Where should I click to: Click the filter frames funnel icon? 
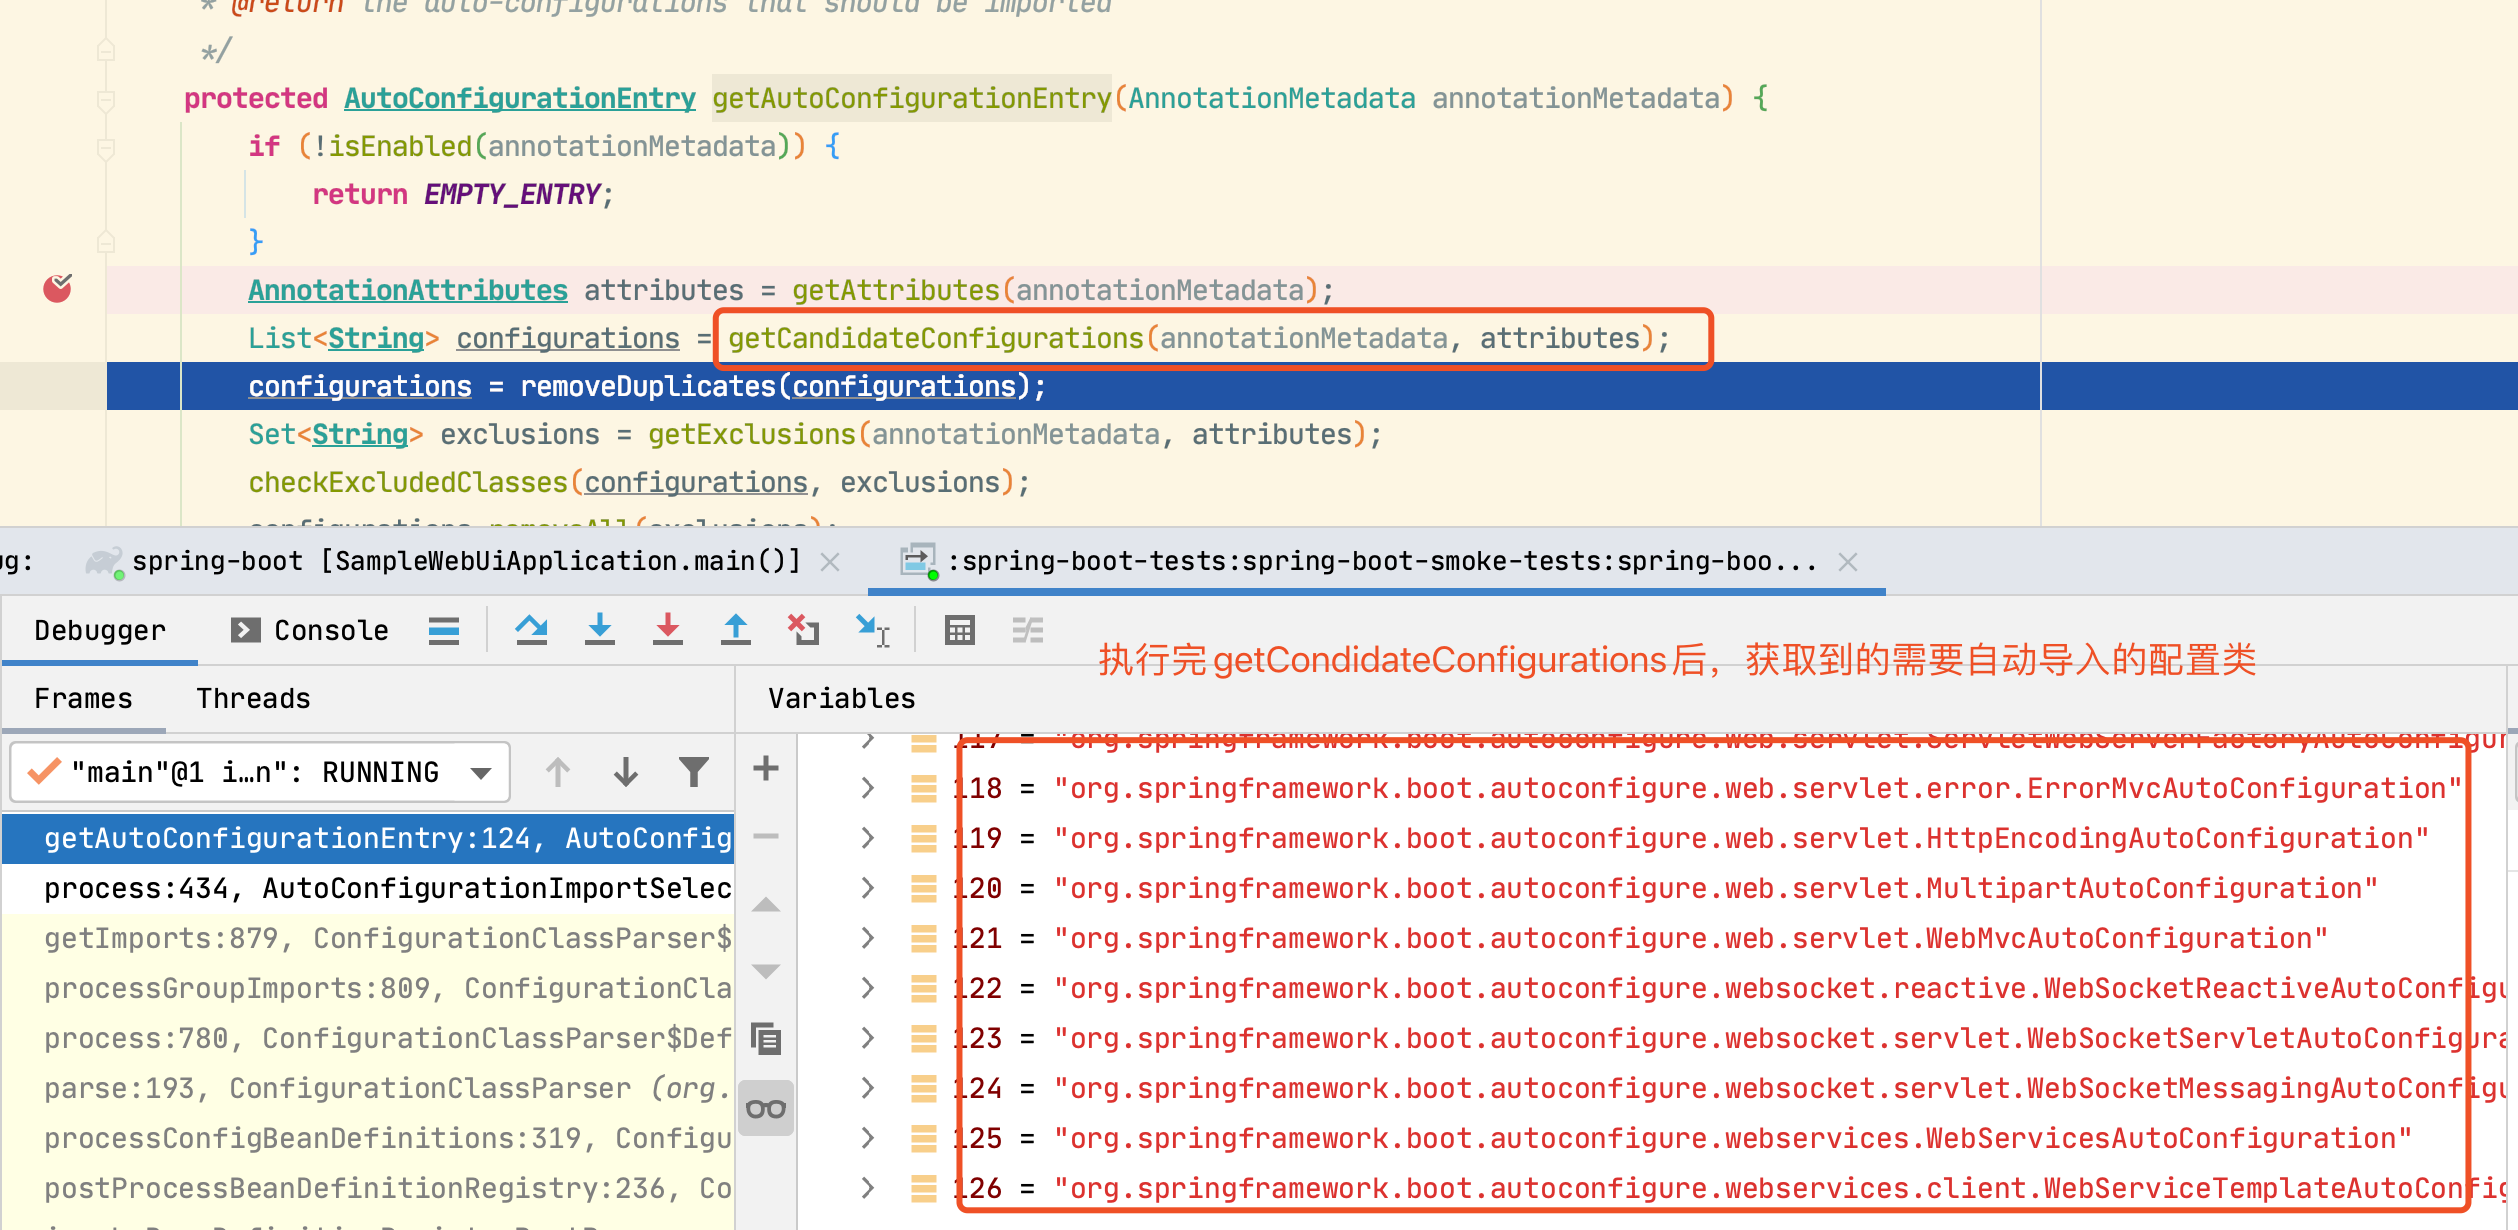click(693, 772)
